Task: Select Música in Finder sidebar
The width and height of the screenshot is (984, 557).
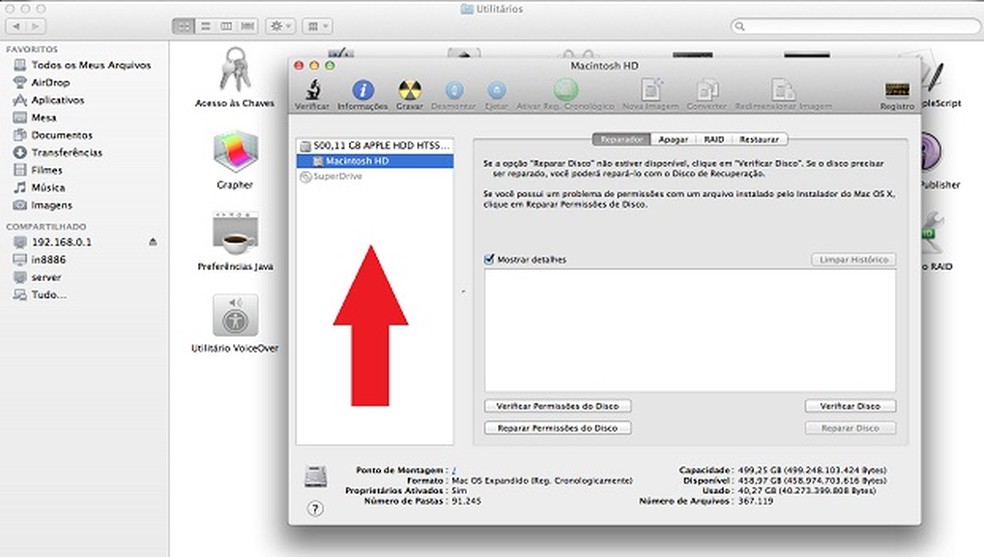Action: 48,188
